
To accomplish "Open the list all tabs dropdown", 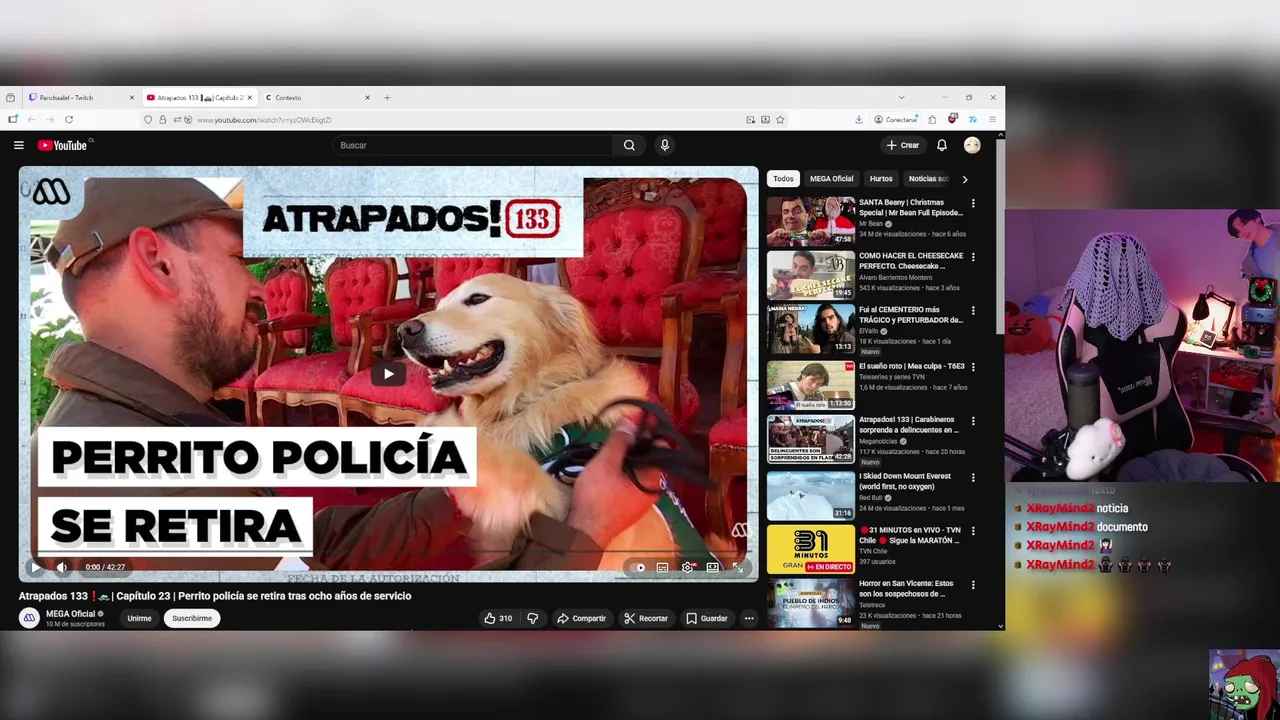I will (901, 98).
